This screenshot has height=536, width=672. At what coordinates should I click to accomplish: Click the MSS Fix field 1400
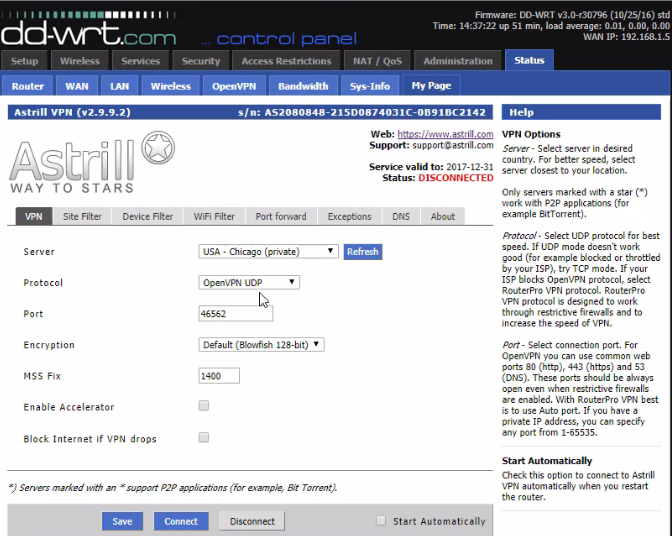pyautogui.click(x=219, y=376)
